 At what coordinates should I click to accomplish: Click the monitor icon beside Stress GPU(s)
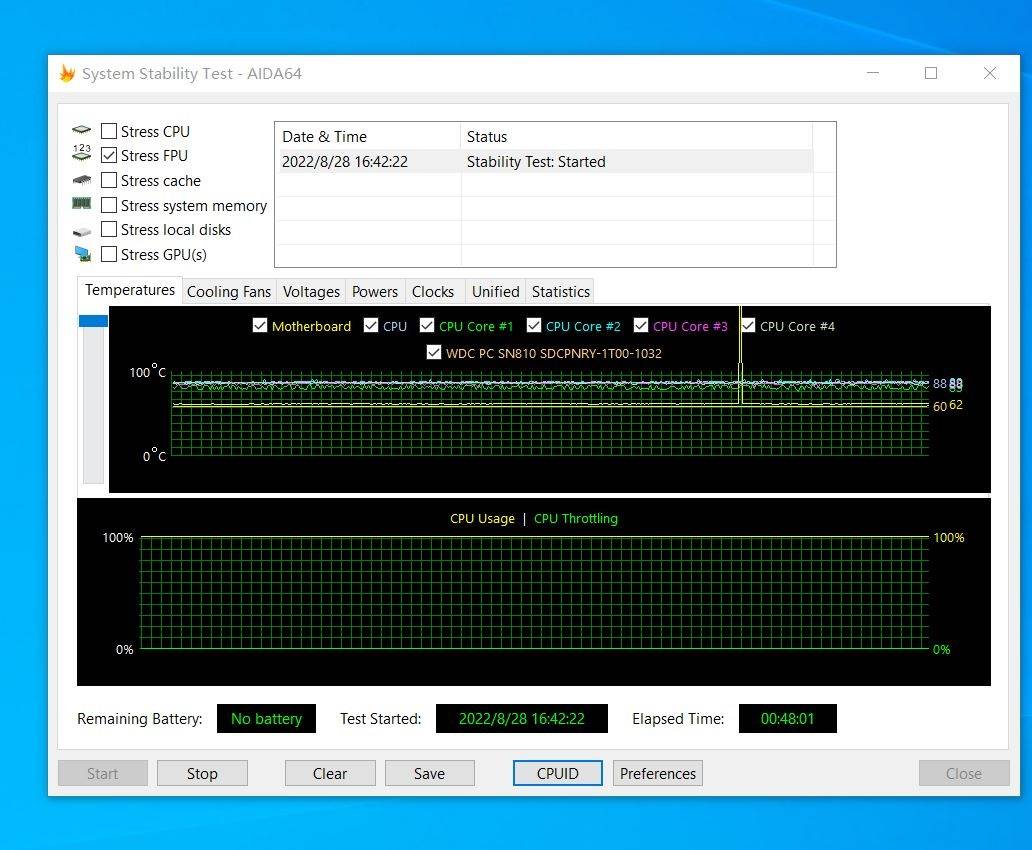(x=82, y=253)
